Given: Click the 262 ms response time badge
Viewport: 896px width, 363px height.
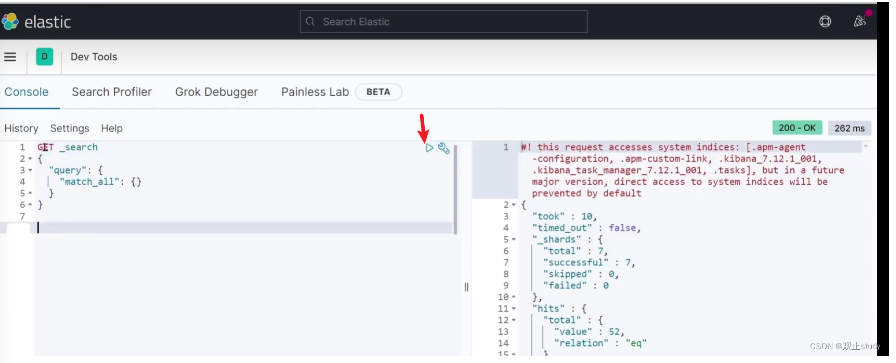Looking at the screenshot, I should tap(849, 128).
